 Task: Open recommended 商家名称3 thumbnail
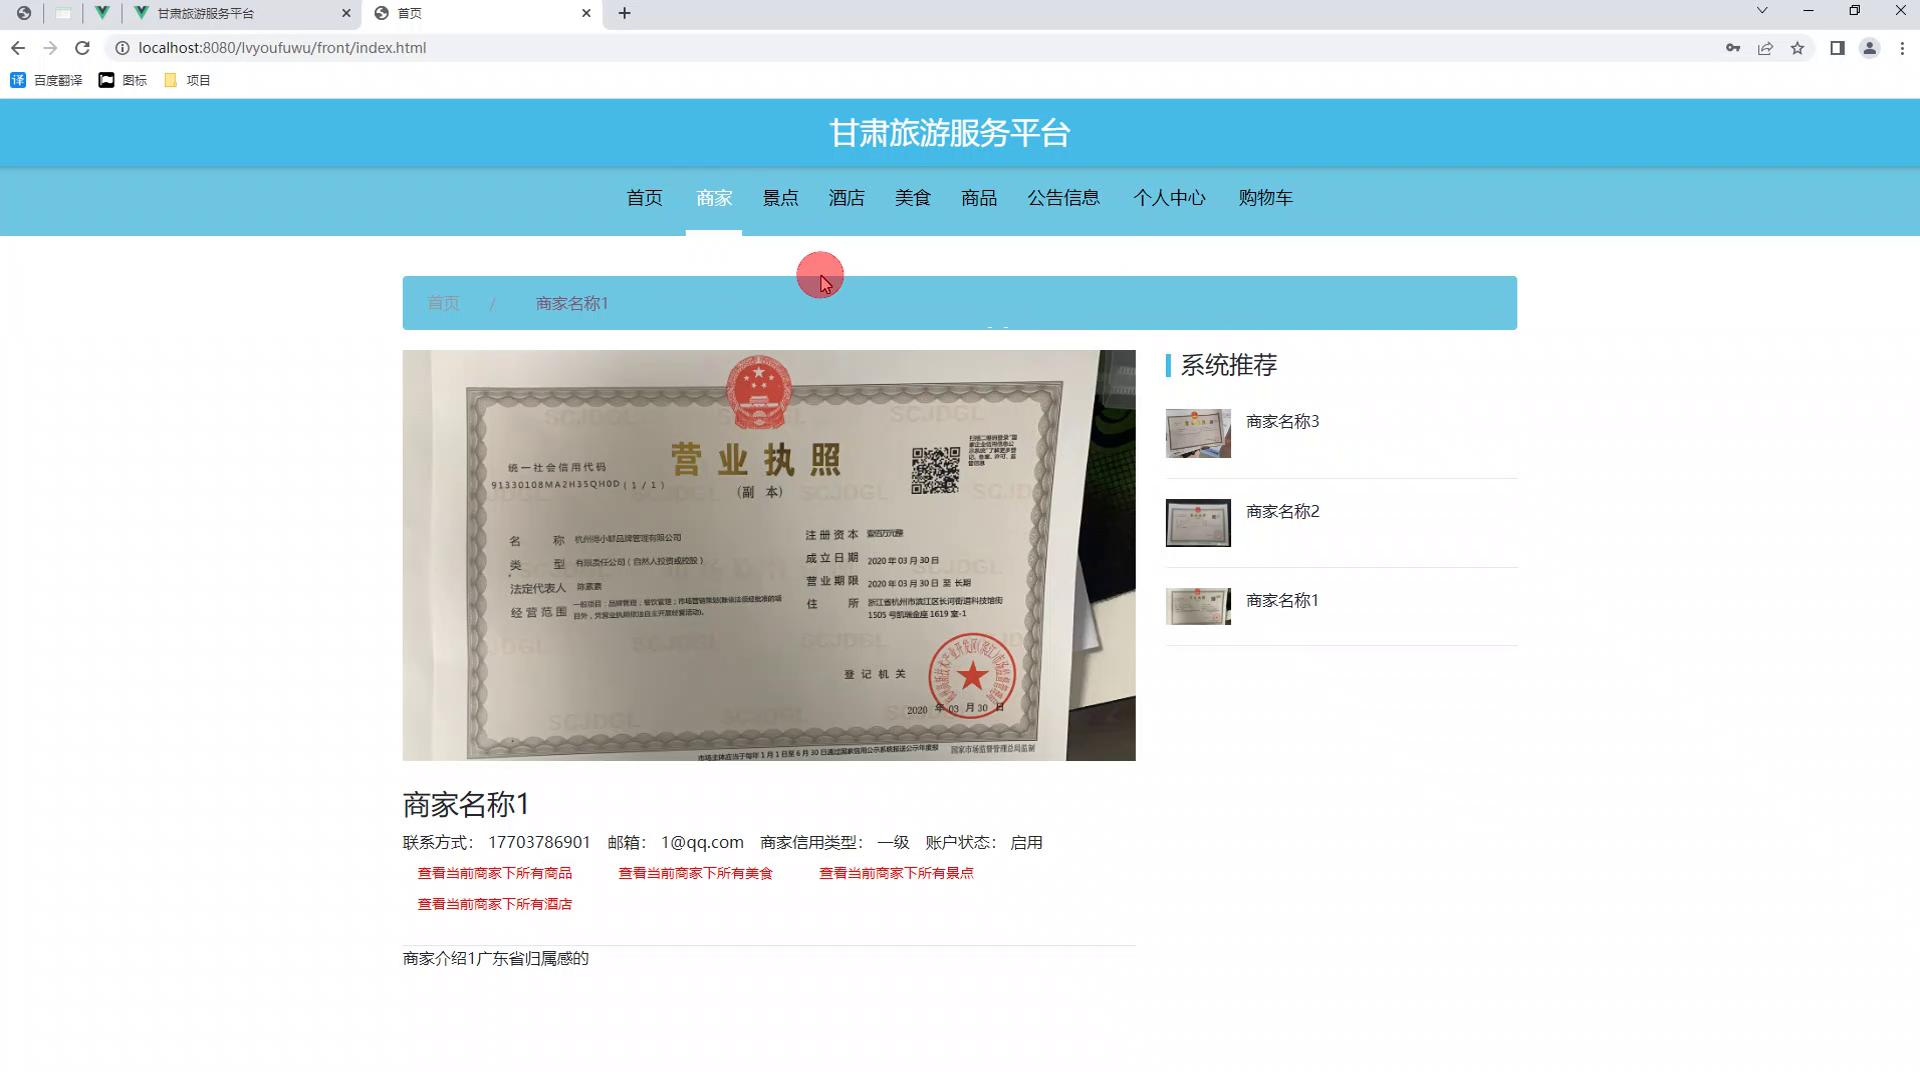[1198, 433]
